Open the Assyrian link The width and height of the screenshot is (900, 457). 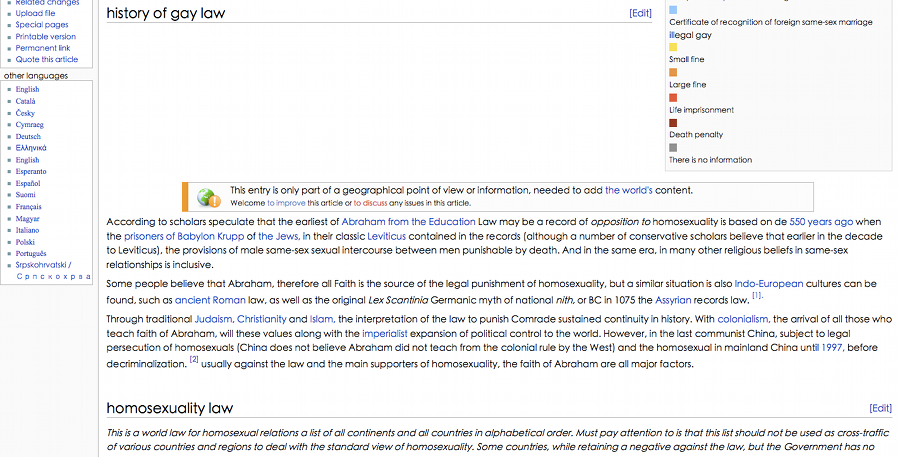673,300
